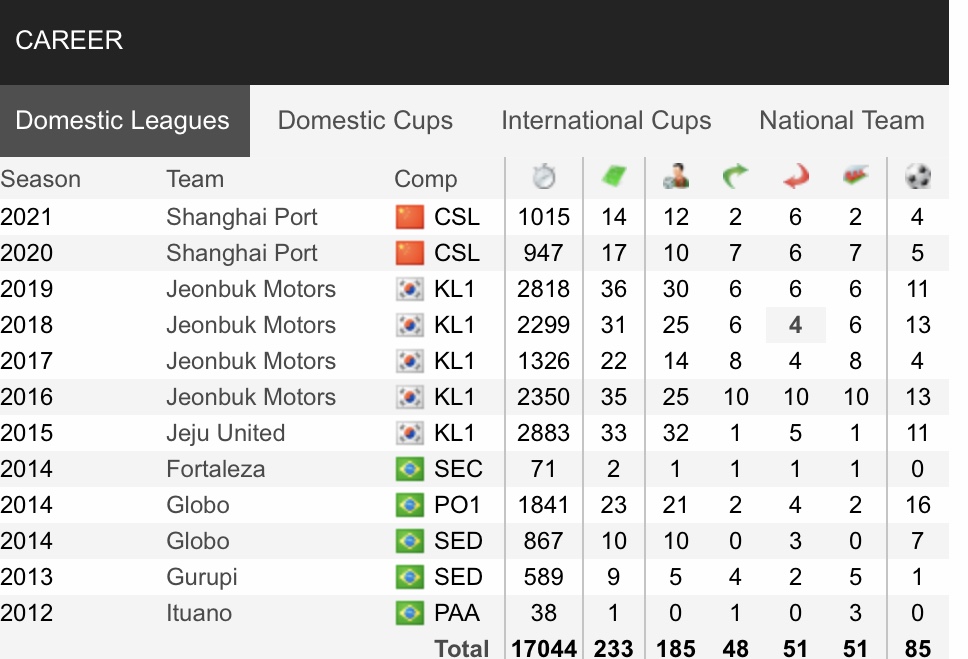Click the red substituted-out arrow icon
Viewport: 968px width, 659px height.
(x=796, y=177)
